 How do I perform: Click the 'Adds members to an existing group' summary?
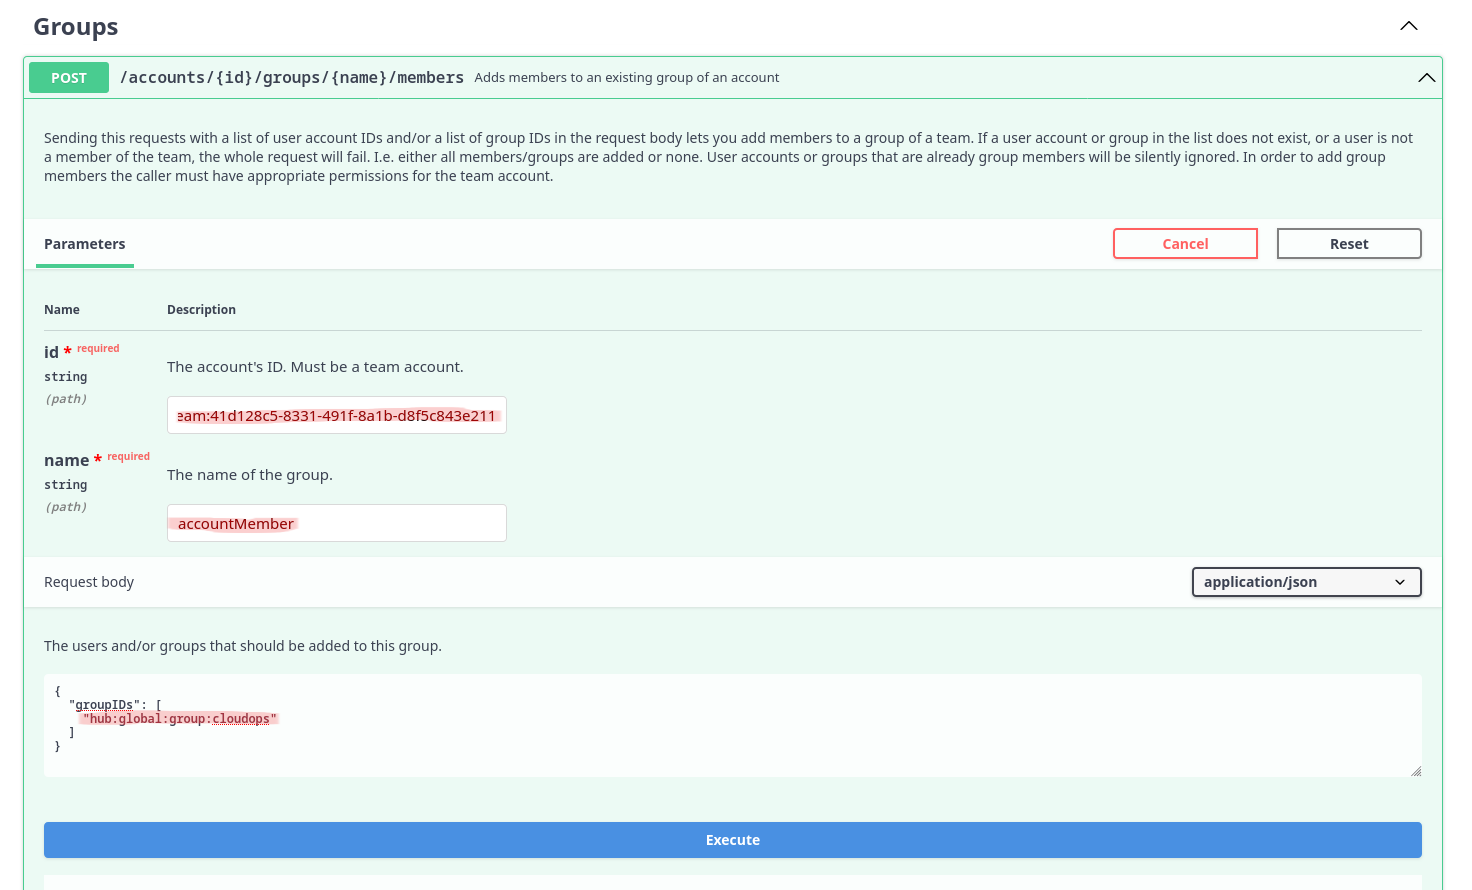pos(626,78)
